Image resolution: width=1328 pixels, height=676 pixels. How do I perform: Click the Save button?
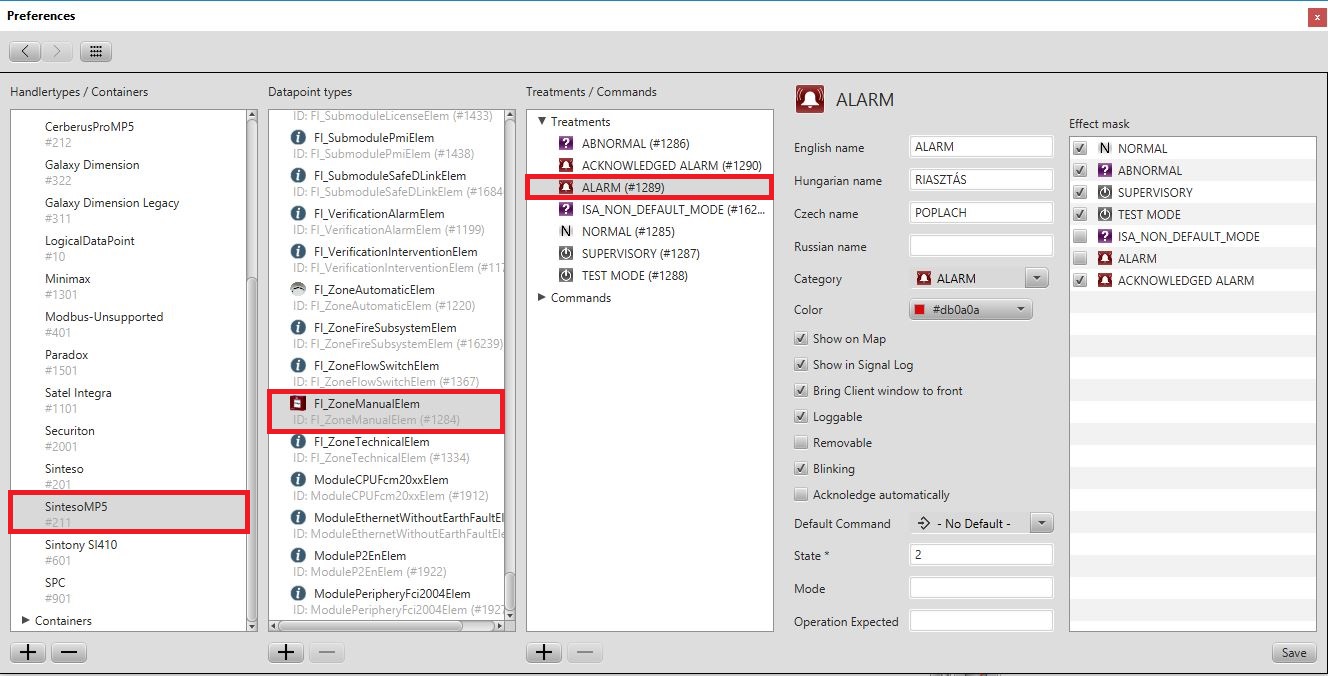point(1293,653)
